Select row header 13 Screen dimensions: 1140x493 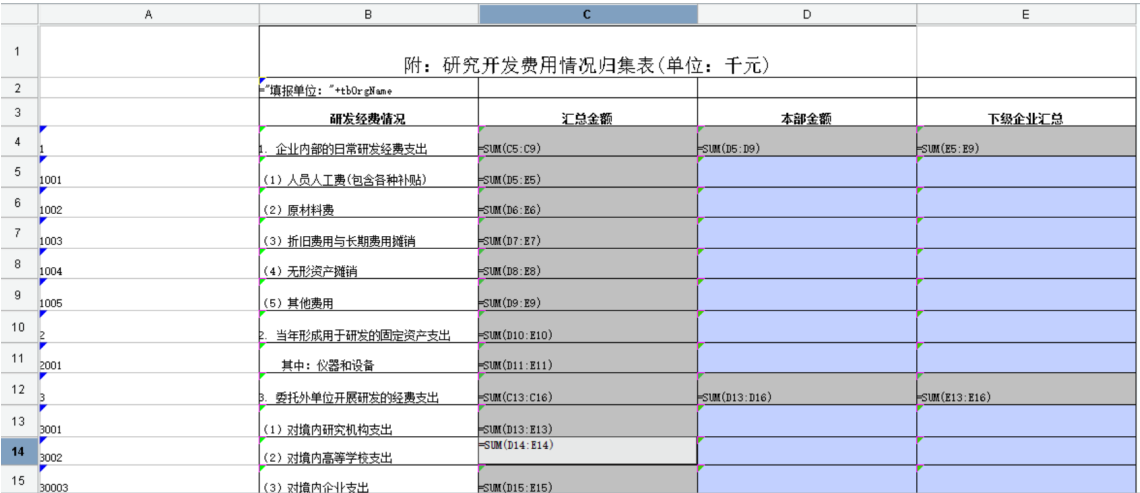coord(19,420)
